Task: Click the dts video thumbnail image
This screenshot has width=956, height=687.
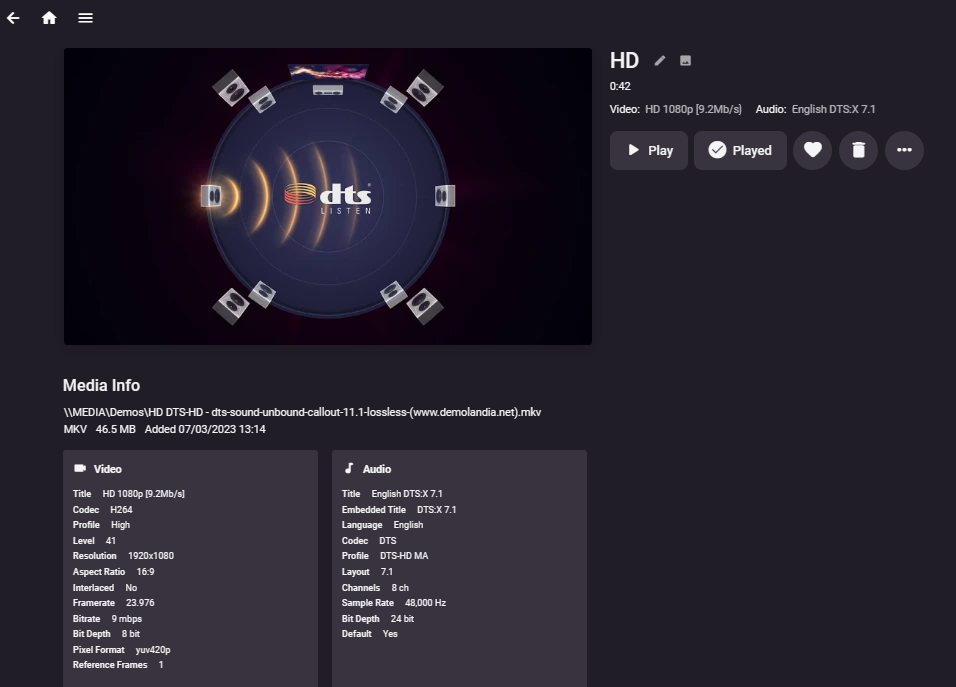Action: (328, 196)
